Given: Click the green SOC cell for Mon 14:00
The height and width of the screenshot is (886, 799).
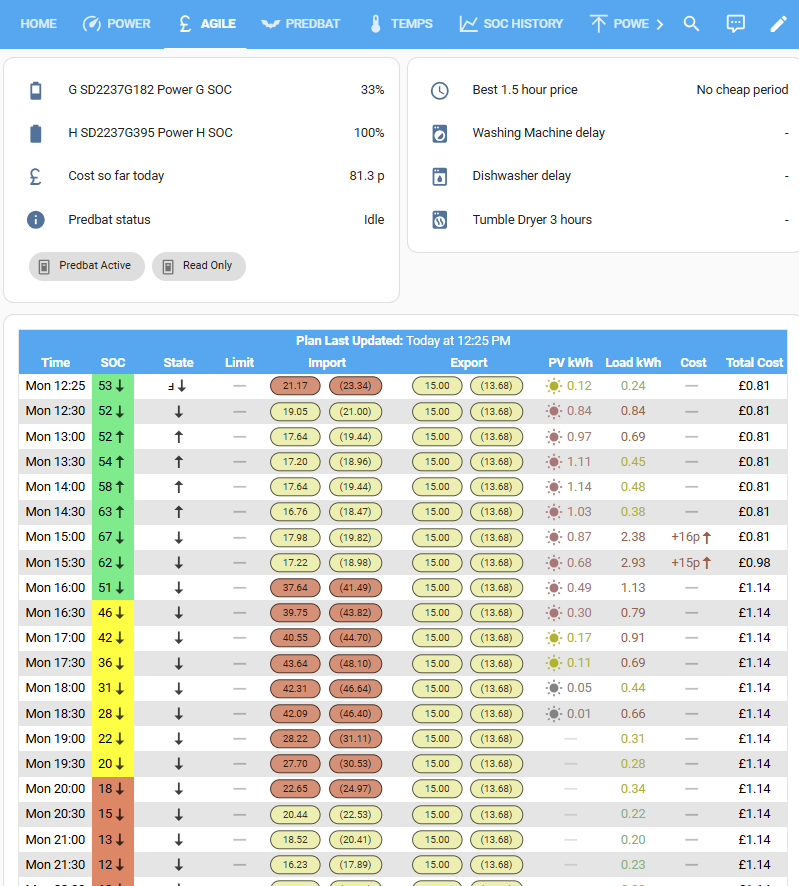Looking at the screenshot, I should point(112,487).
